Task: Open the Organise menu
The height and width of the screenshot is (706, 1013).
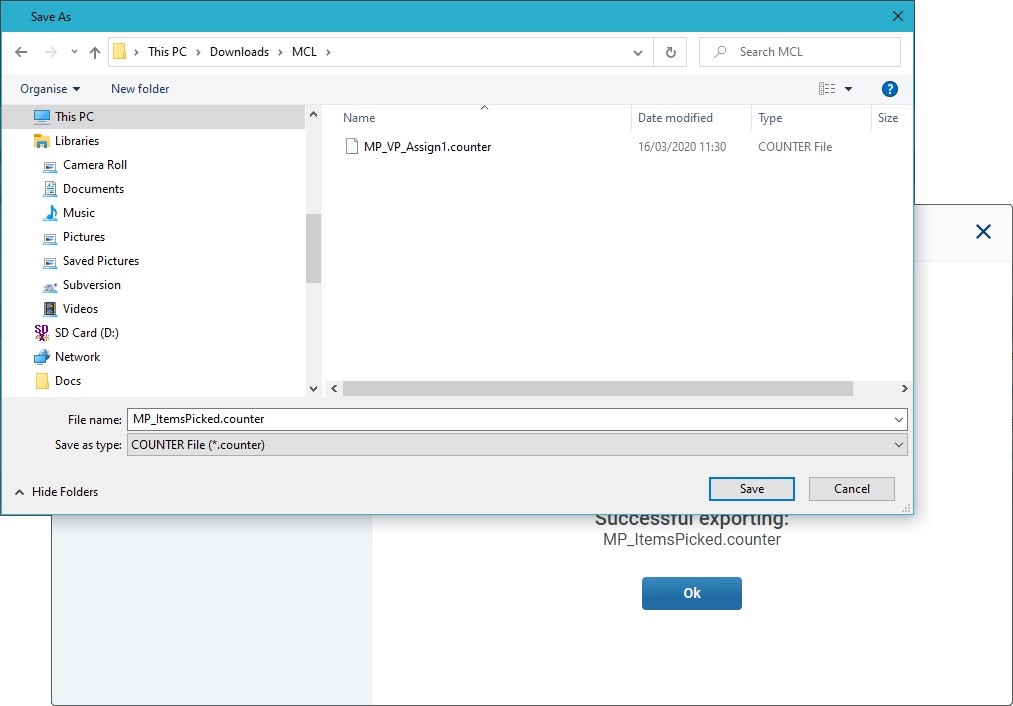Action: (x=50, y=89)
